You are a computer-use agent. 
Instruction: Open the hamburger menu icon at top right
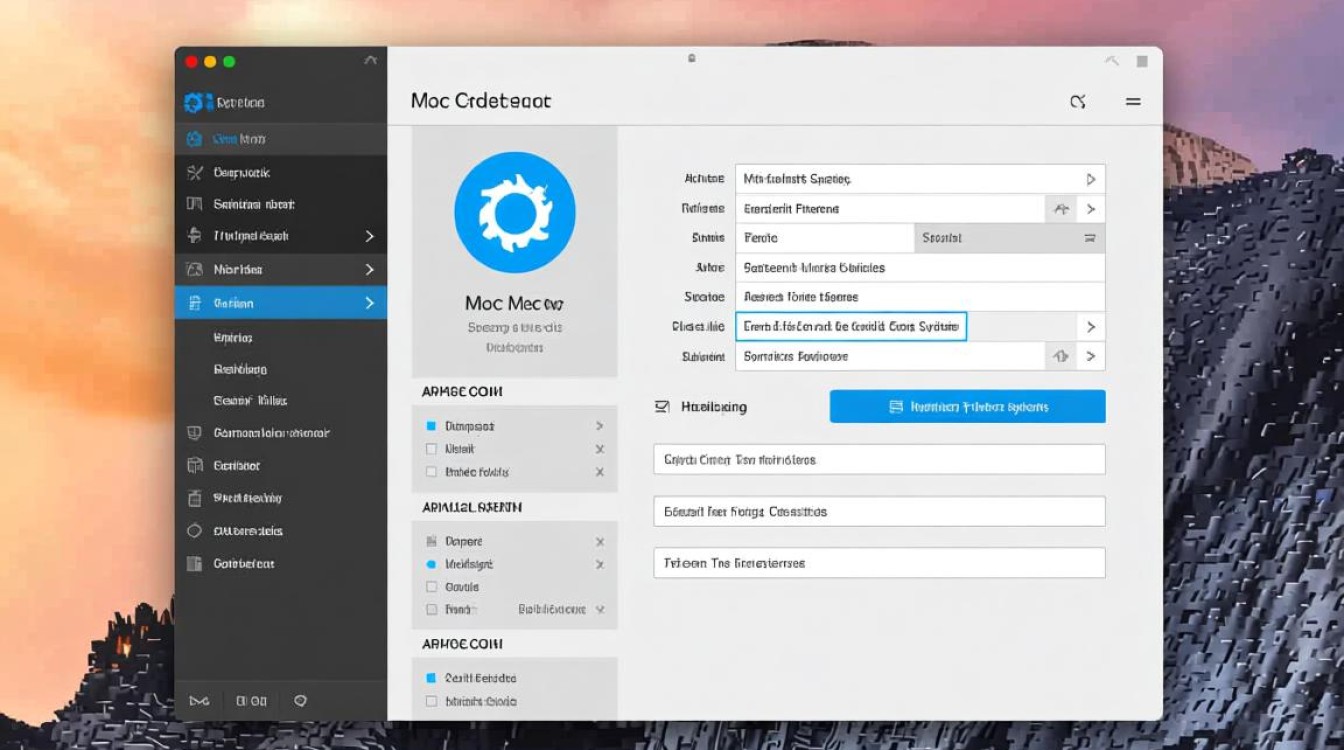pyautogui.click(x=1133, y=102)
